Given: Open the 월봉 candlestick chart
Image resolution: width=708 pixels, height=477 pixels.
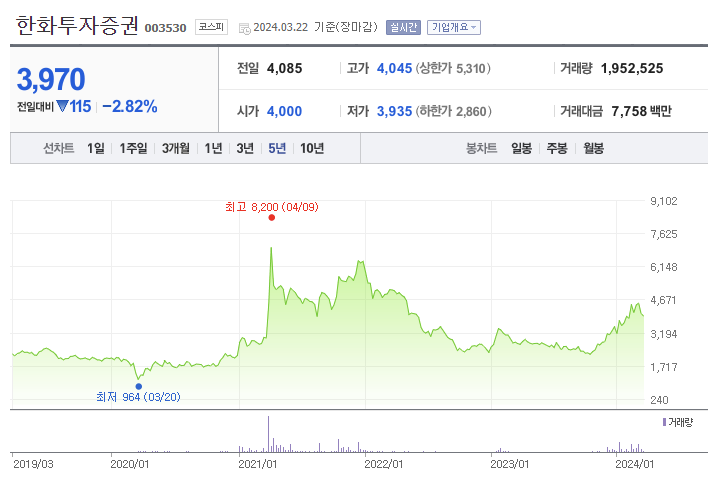Looking at the screenshot, I should click(593, 148).
